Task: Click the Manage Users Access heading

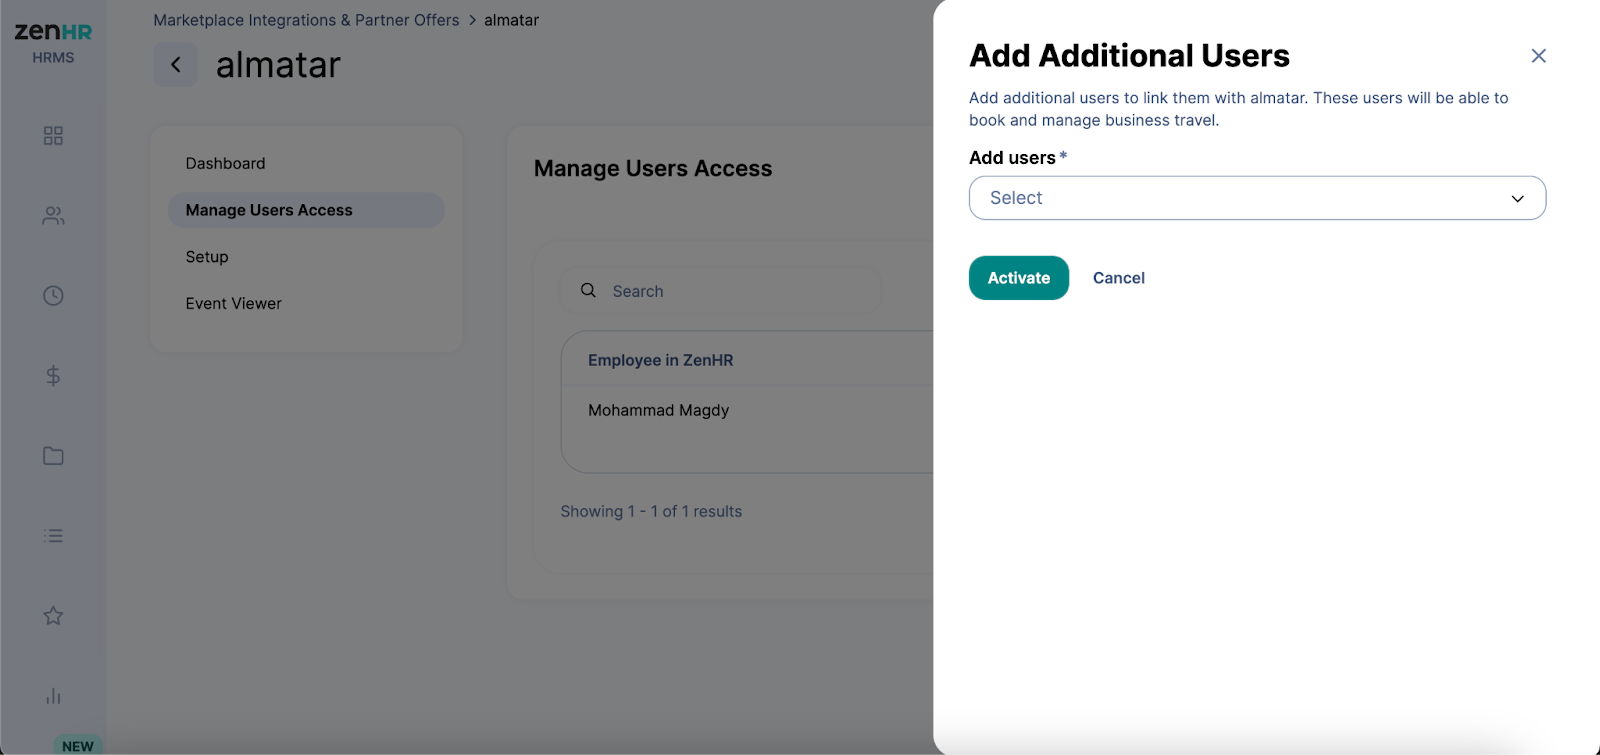Action: (653, 168)
